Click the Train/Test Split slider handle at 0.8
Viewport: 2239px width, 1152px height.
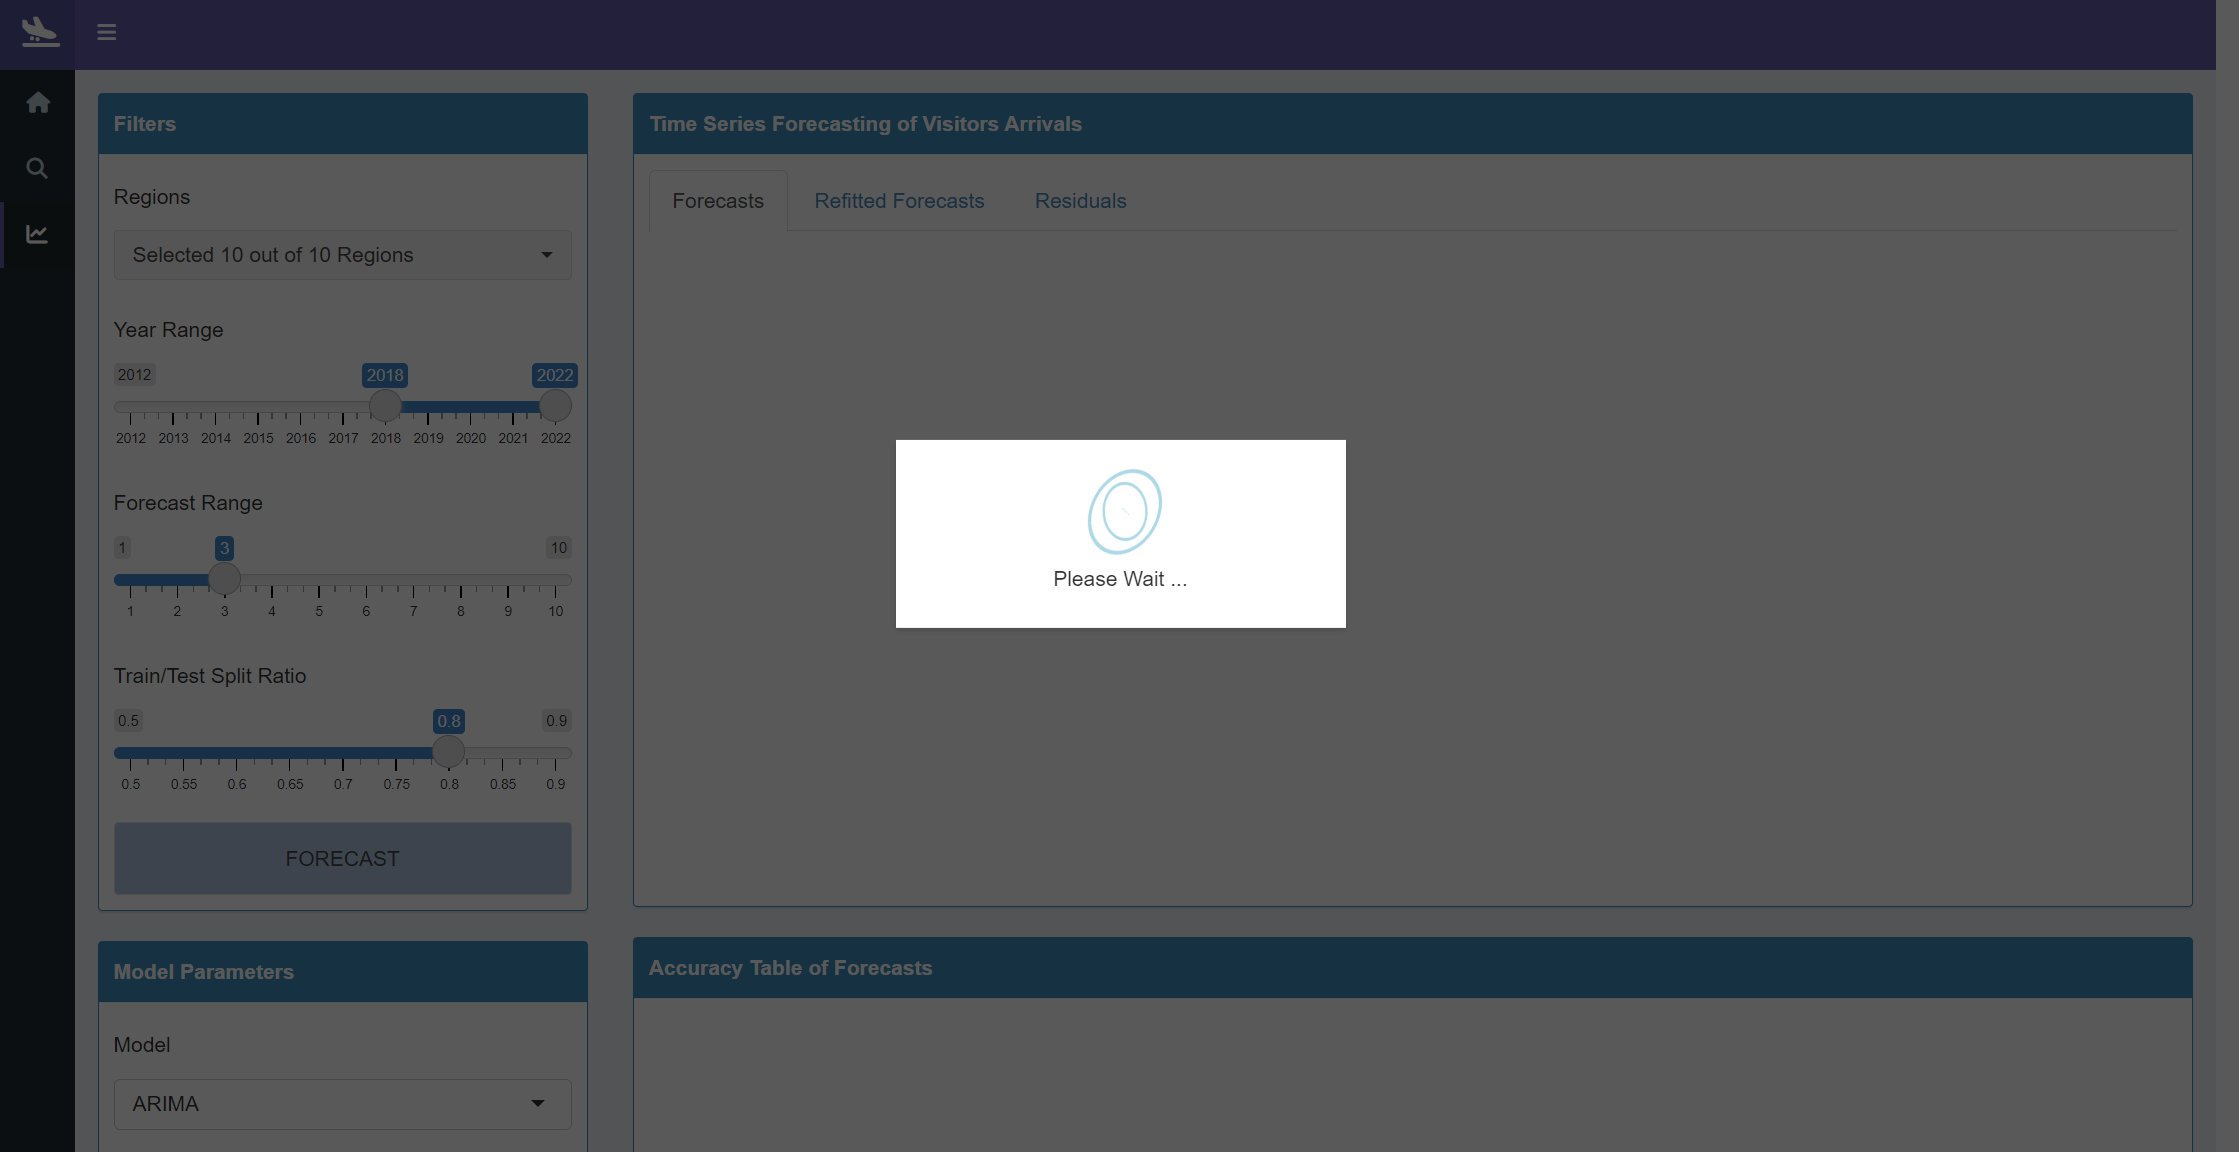(x=449, y=752)
